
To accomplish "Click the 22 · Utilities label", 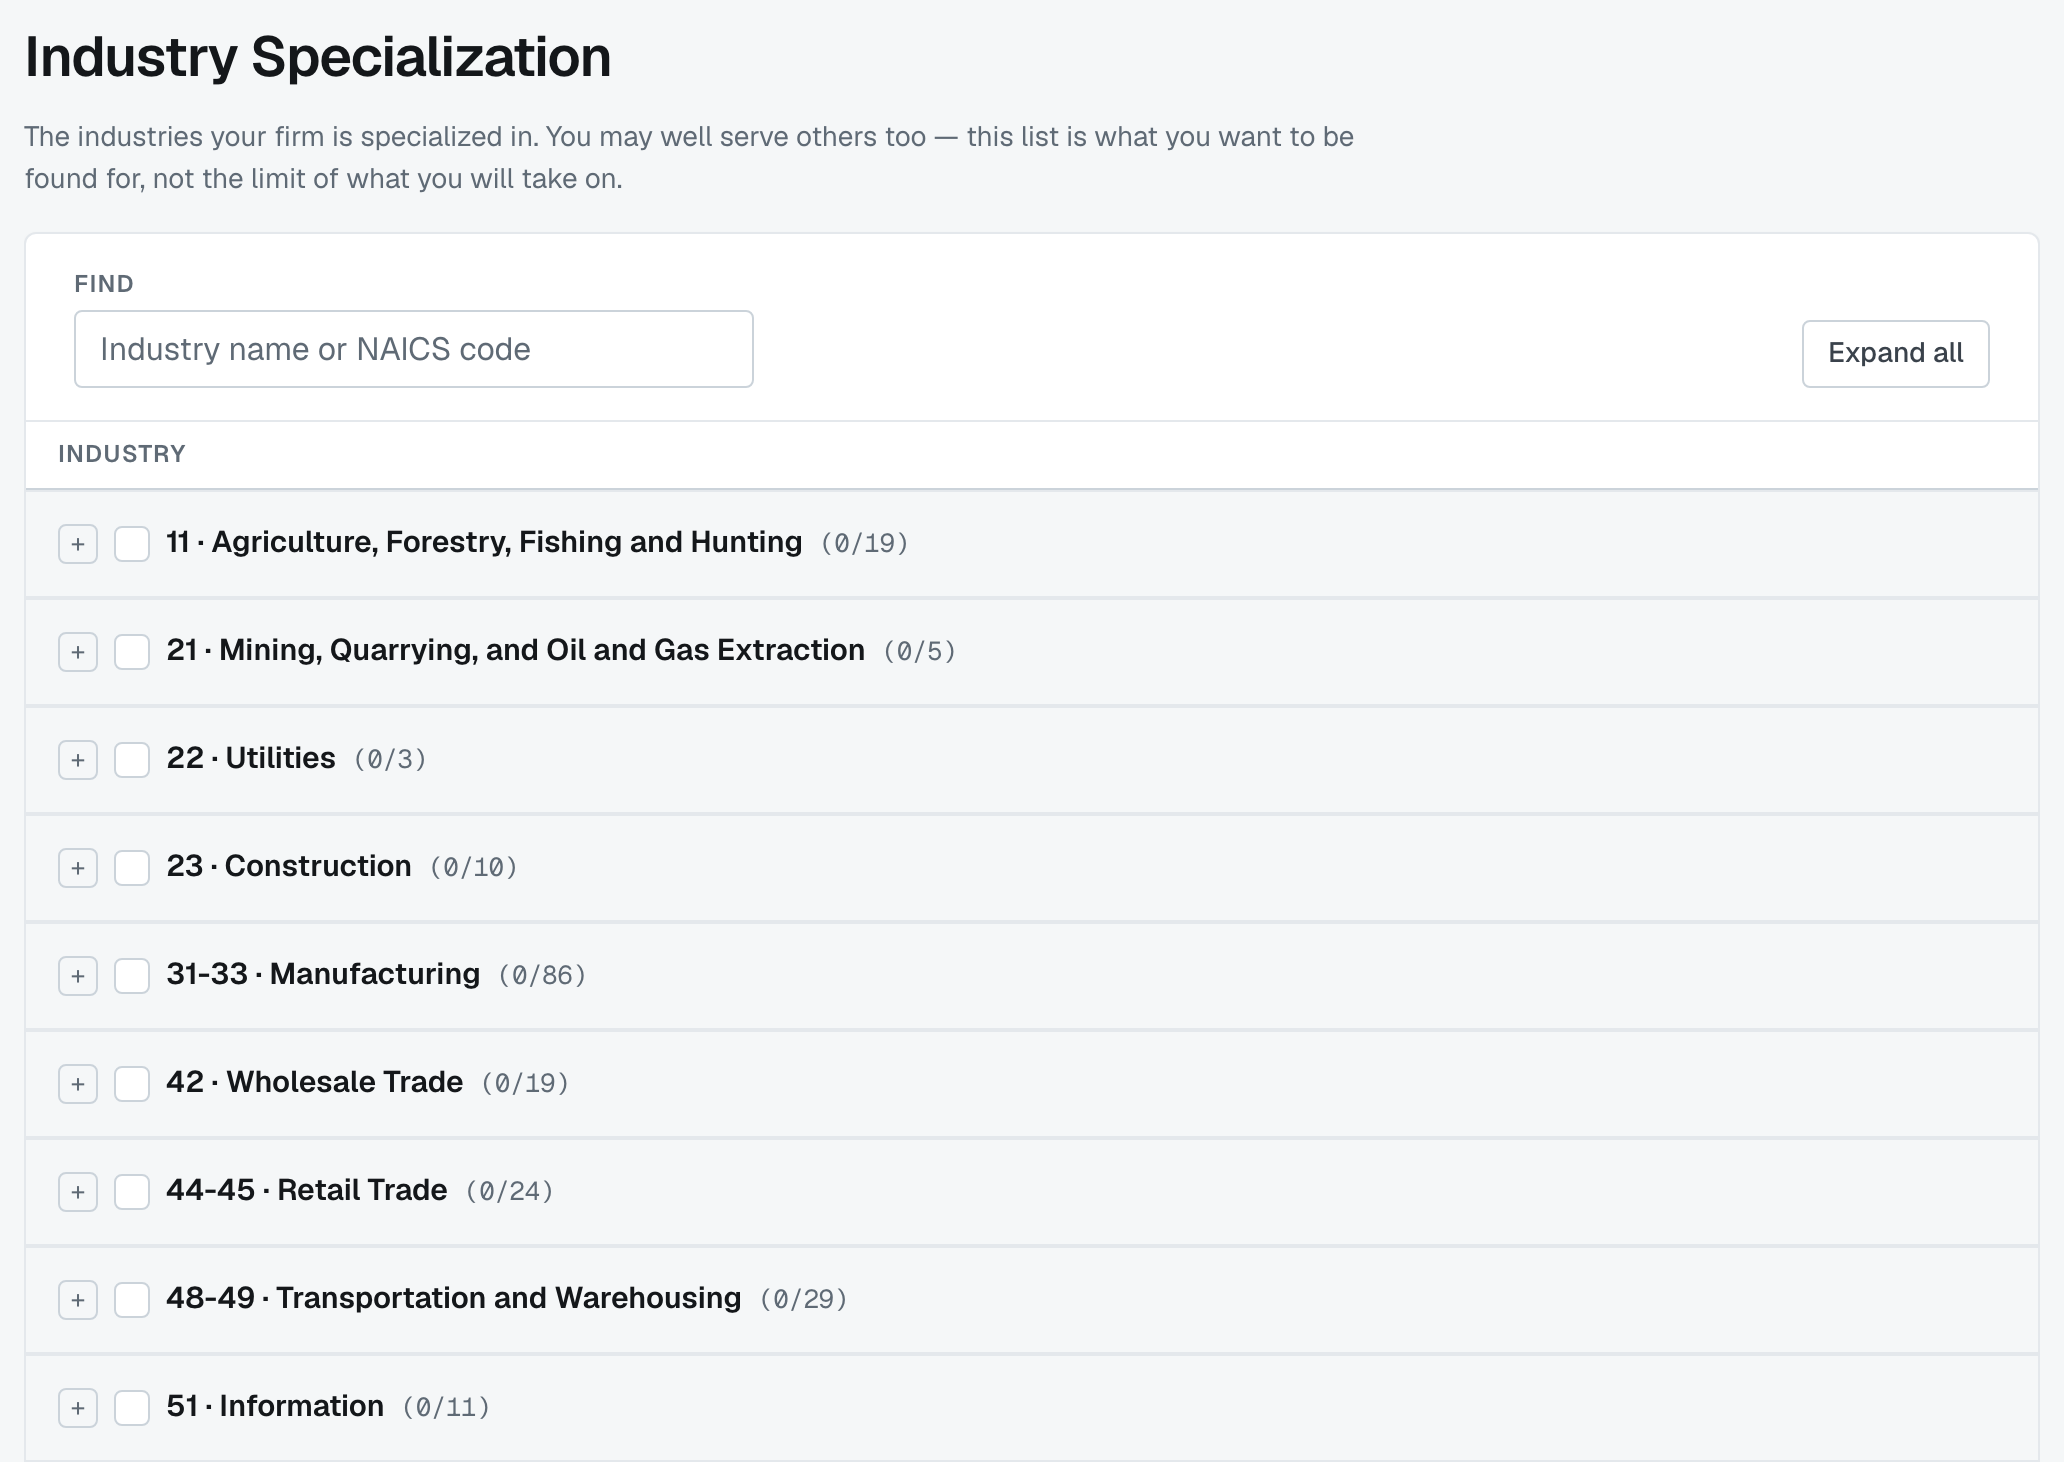I will pyautogui.click(x=251, y=758).
